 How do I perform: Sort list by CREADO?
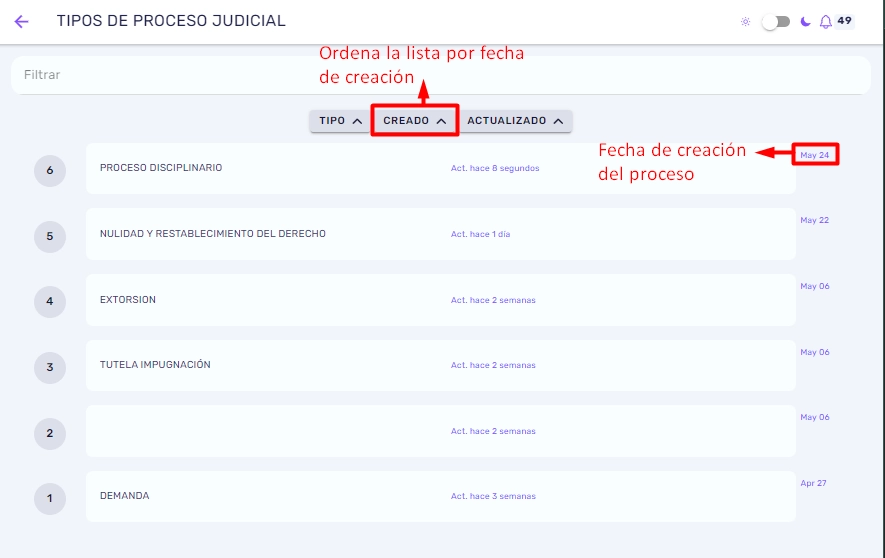[415, 121]
